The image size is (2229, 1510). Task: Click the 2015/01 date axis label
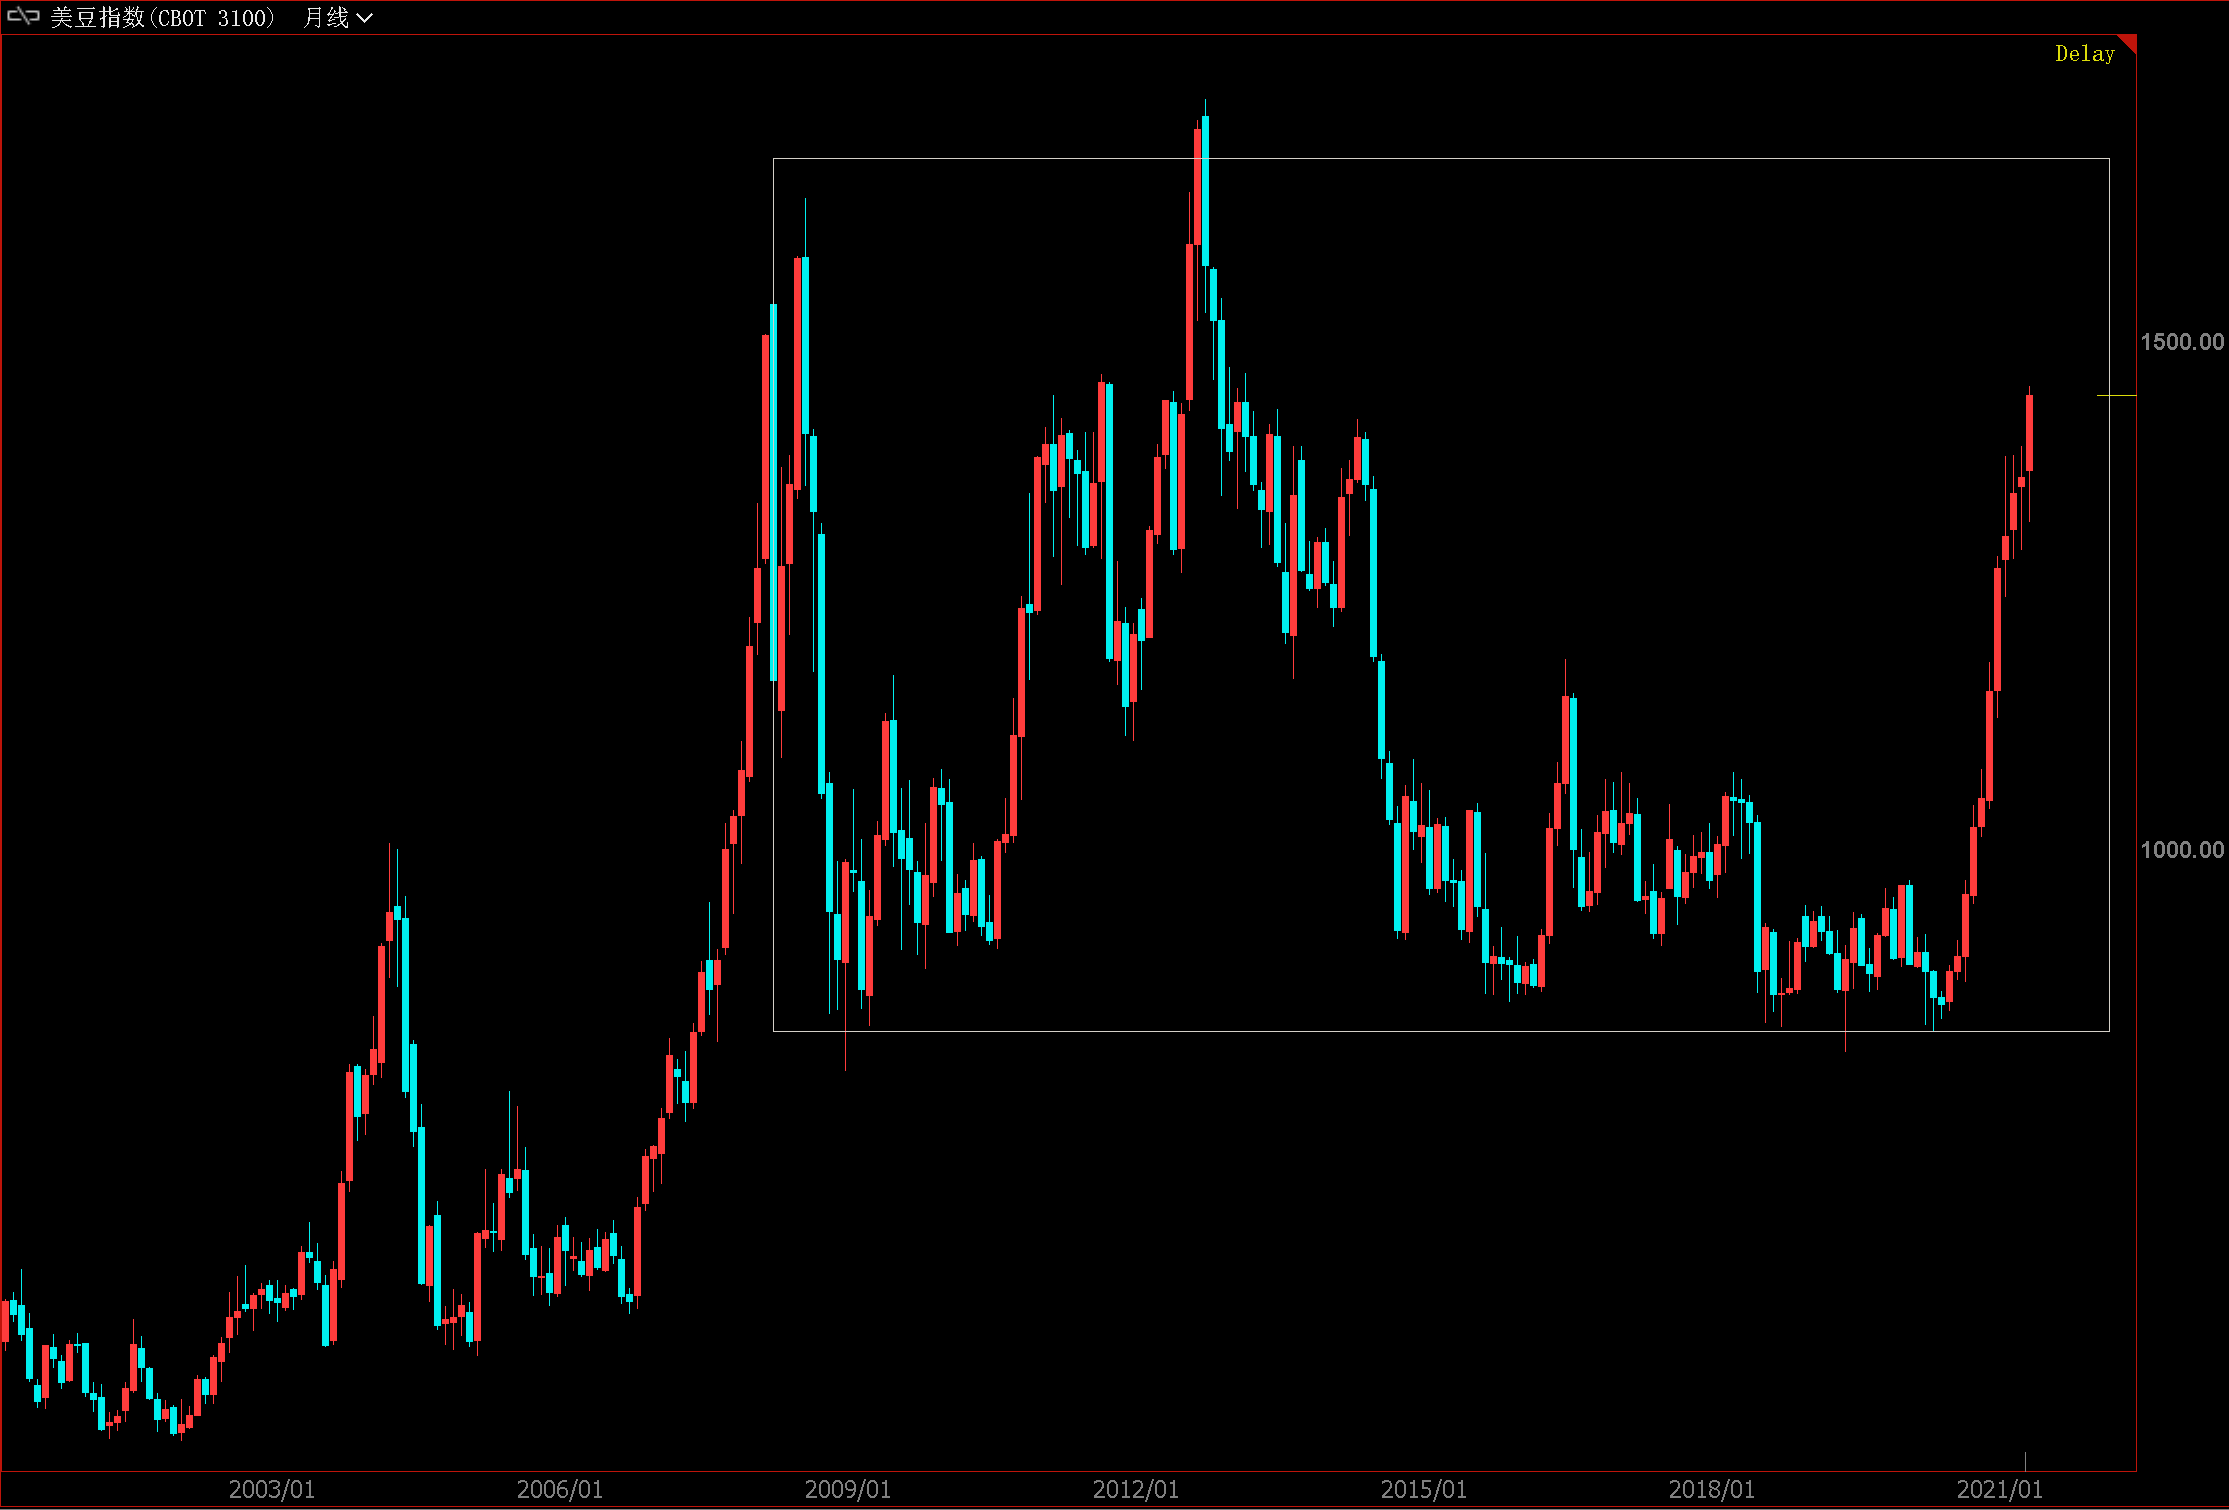click(x=1423, y=1489)
